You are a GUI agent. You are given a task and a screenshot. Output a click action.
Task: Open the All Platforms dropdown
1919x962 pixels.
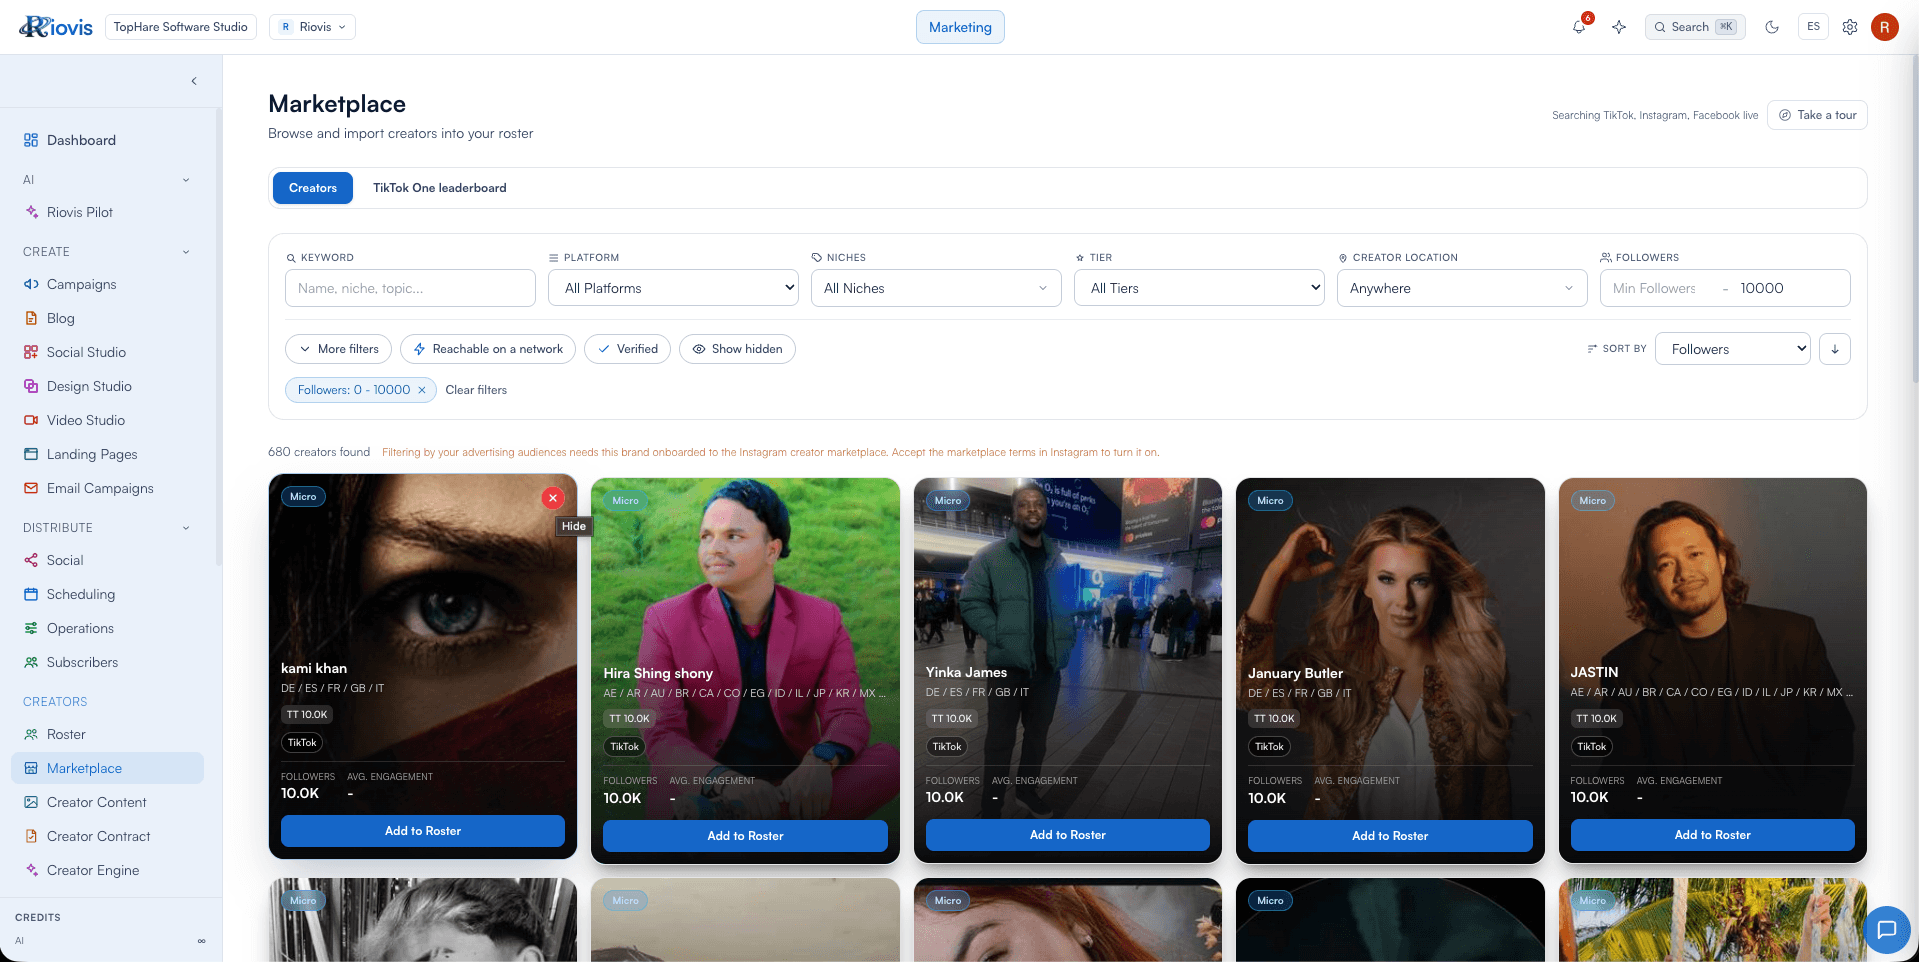674,288
